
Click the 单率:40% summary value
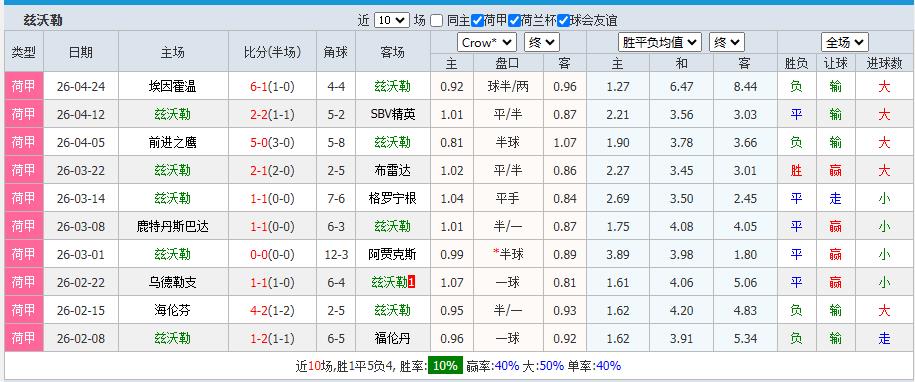click(x=595, y=366)
